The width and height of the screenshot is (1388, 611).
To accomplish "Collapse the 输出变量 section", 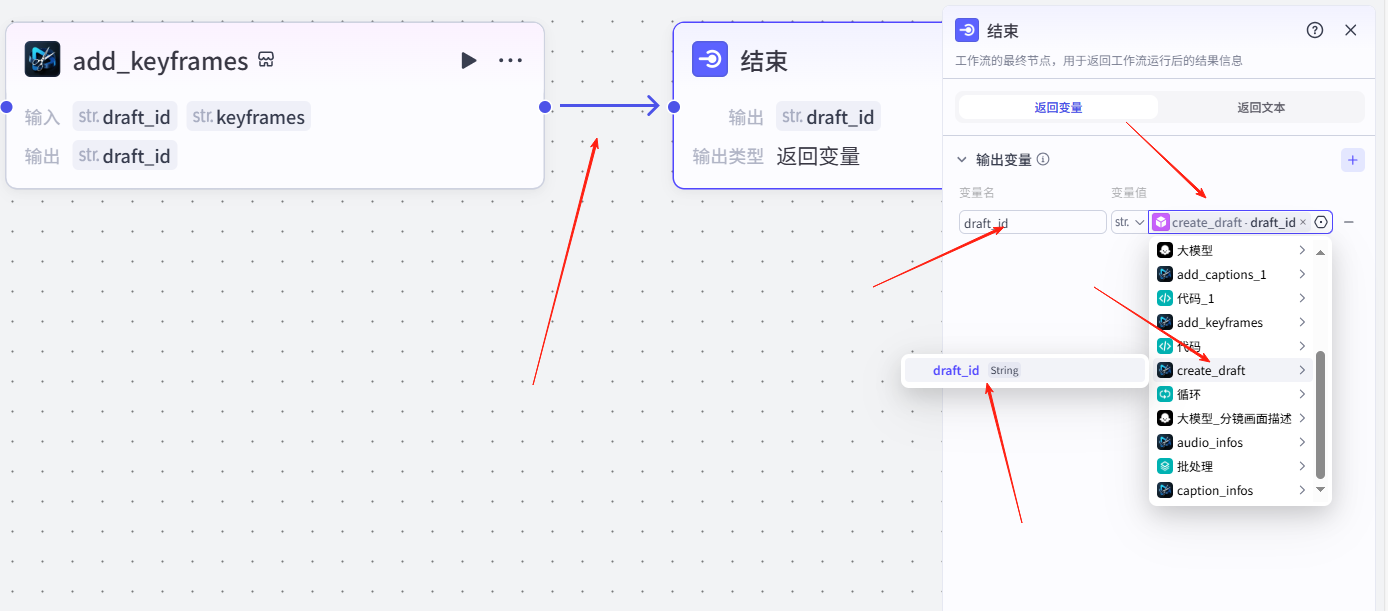I will coord(962,159).
